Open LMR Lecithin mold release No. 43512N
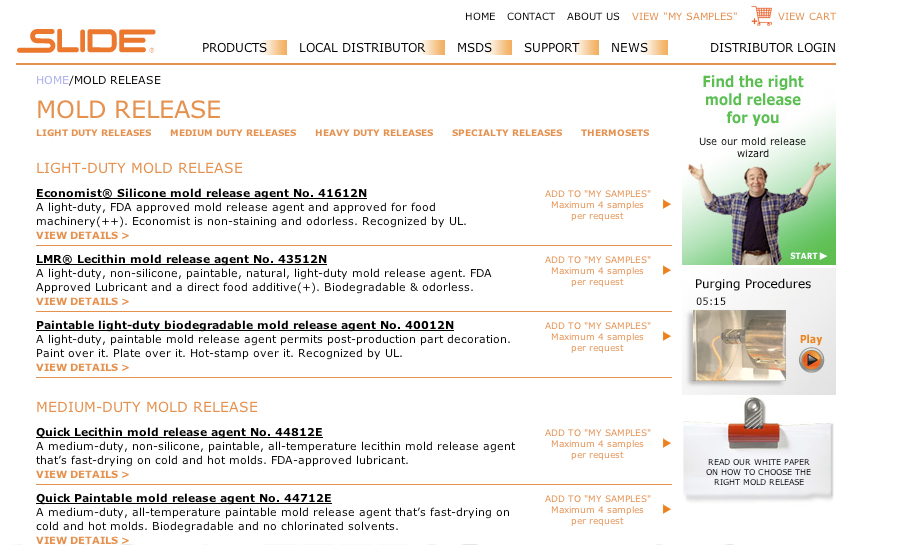Image resolution: width=914 pixels, height=545 pixels. [181, 259]
